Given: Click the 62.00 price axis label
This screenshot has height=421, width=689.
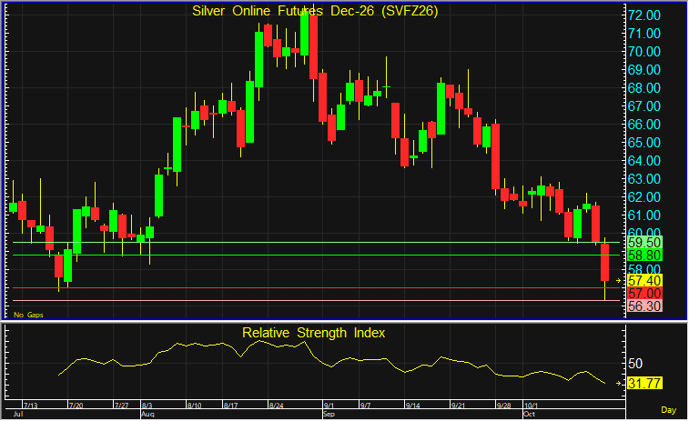Looking at the screenshot, I should coord(644,197).
